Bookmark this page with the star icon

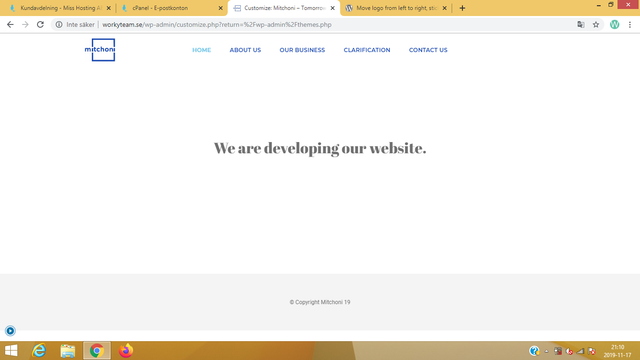point(596,24)
